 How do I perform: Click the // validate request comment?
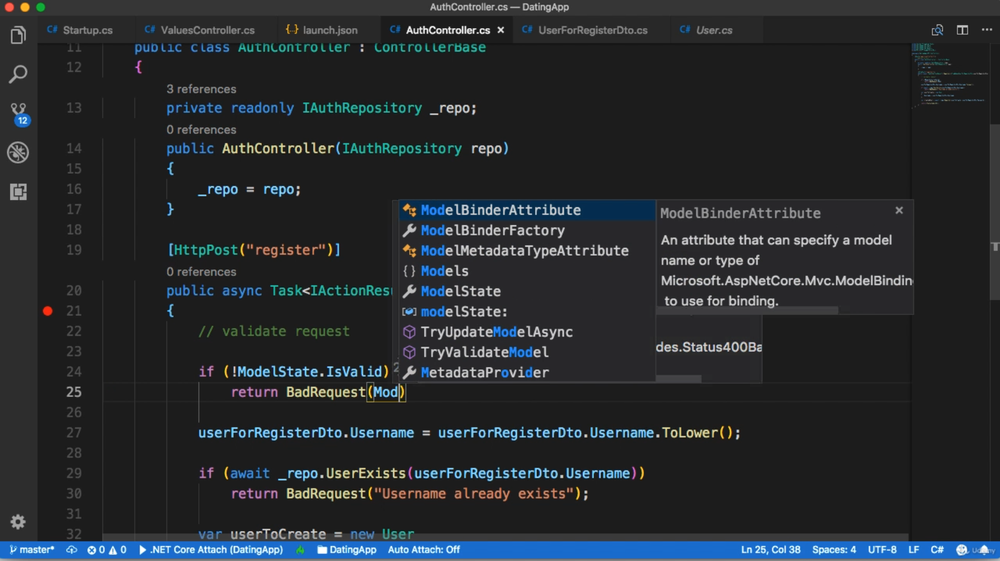pos(274,332)
